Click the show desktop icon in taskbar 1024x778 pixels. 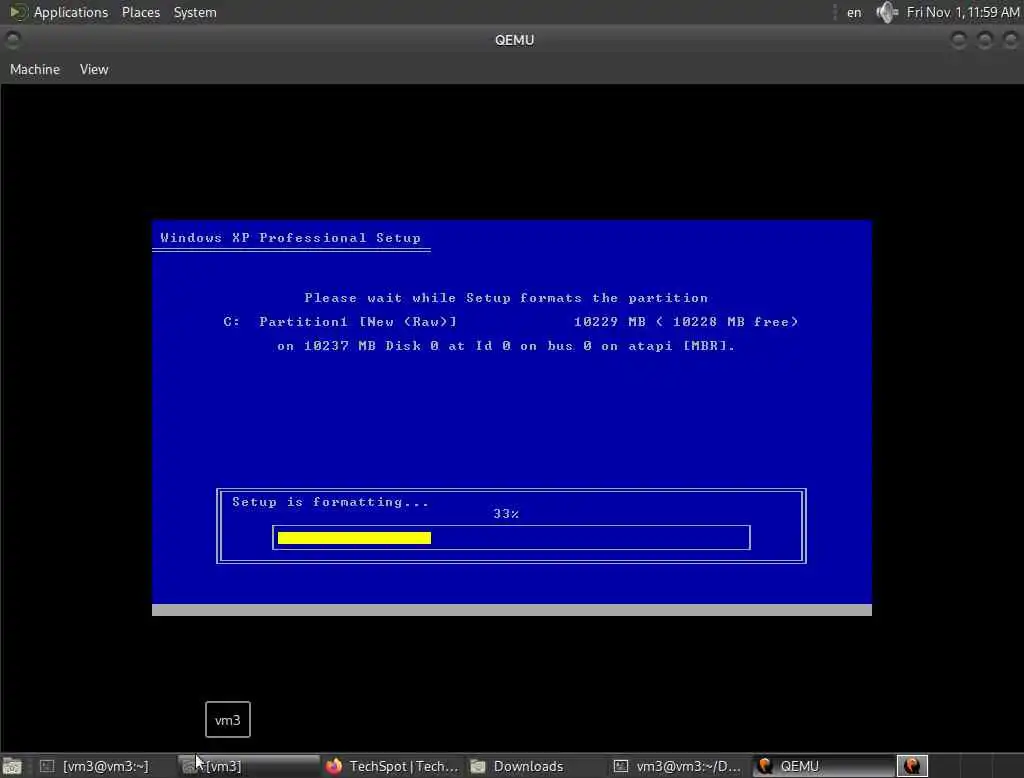[x=12, y=766]
